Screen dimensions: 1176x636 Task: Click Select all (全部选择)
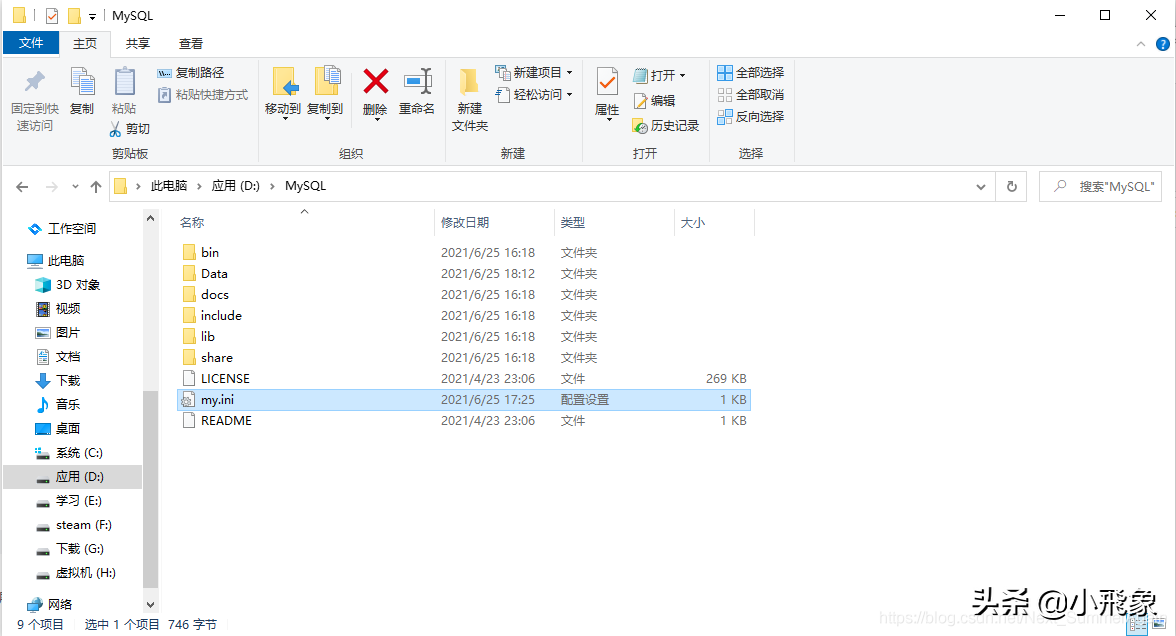click(x=751, y=73)
